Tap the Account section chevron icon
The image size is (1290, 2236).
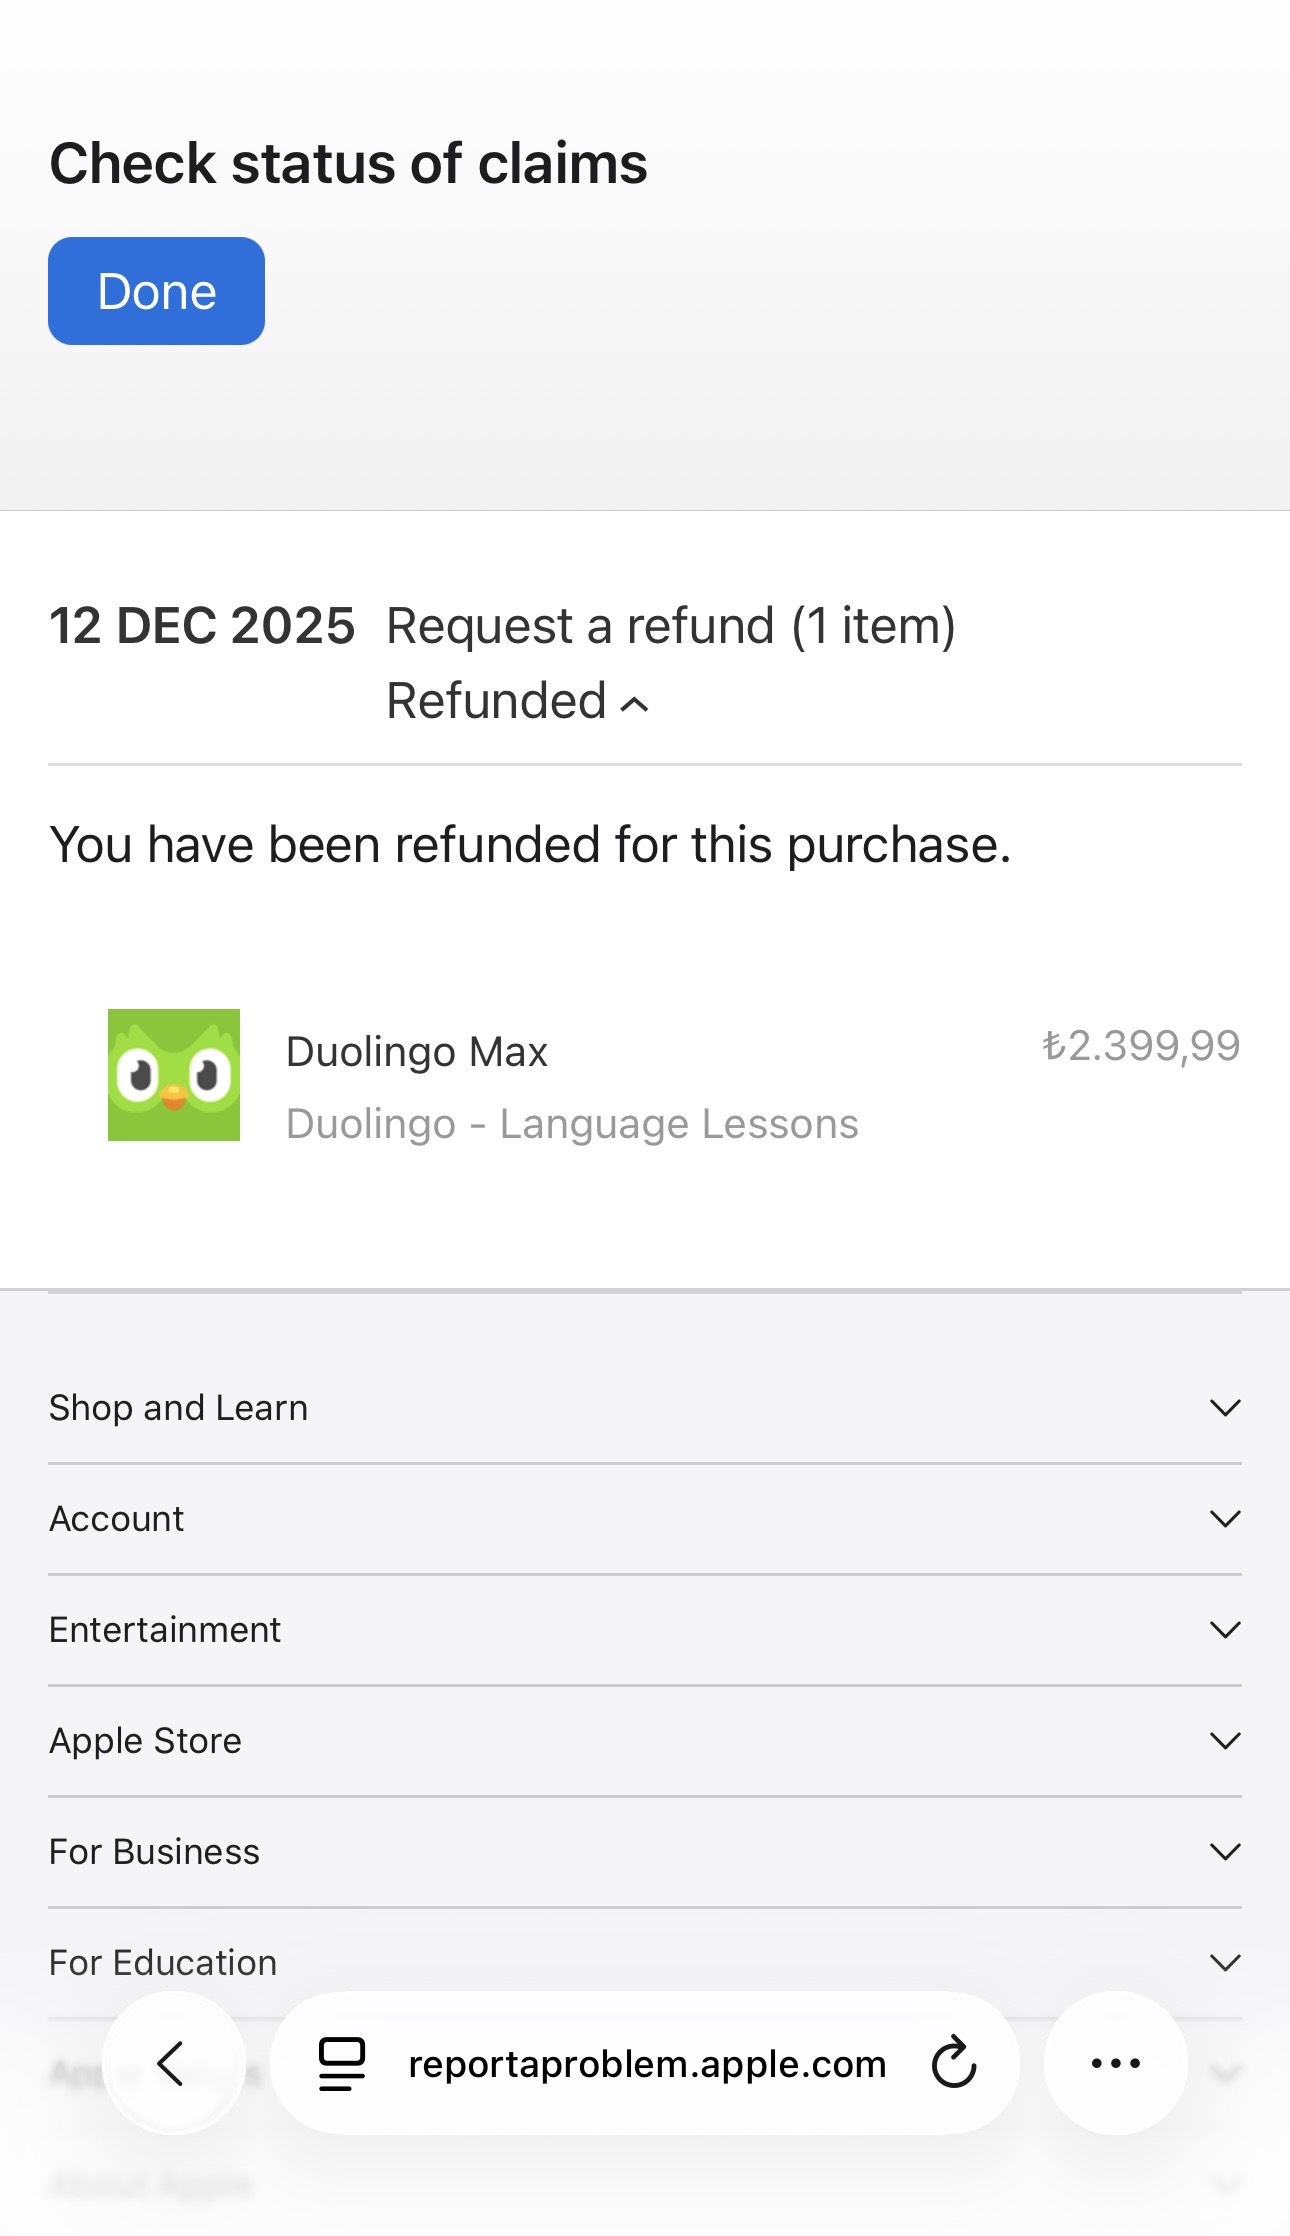pyautogui.click(x=1225, y=1519)
